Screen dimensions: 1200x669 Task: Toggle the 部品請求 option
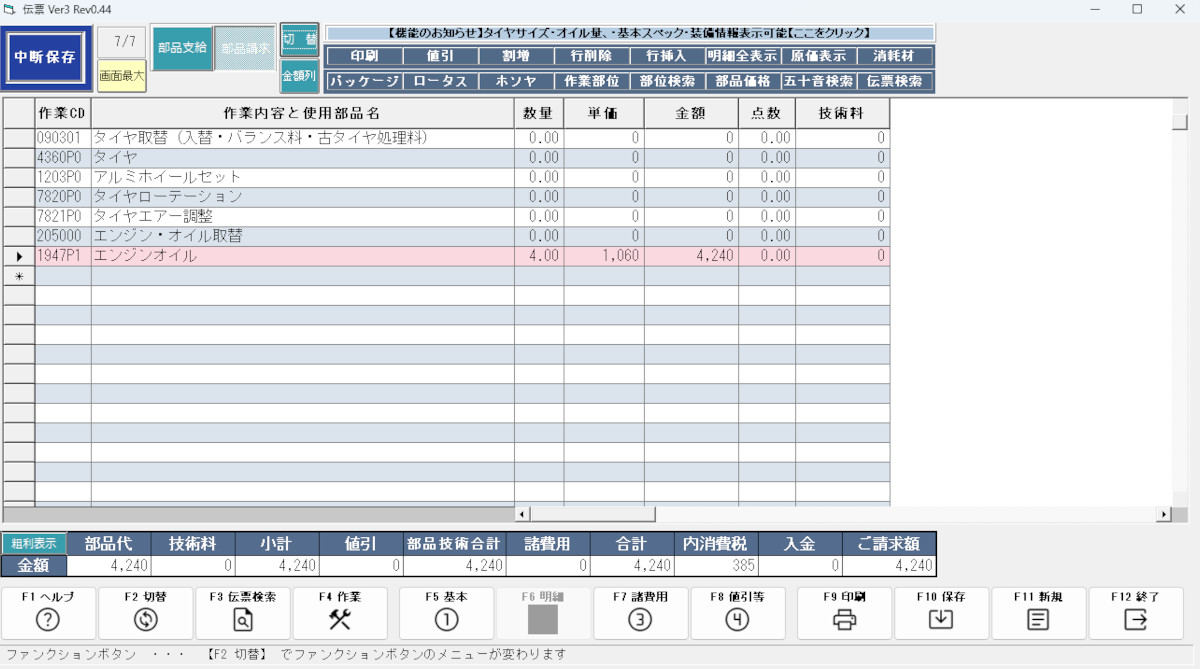coord(245,48)
